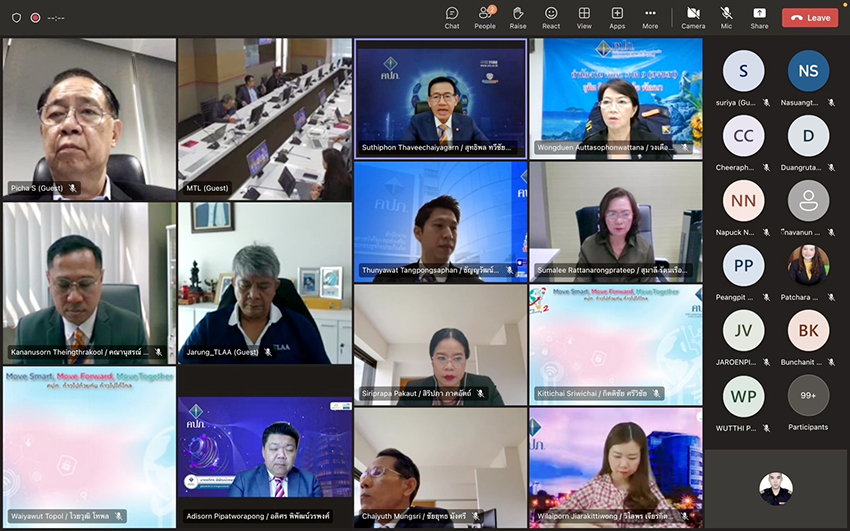Turn on the Camera
The image size is (850, 531).
pyautogui.click(x=693, y=17)
